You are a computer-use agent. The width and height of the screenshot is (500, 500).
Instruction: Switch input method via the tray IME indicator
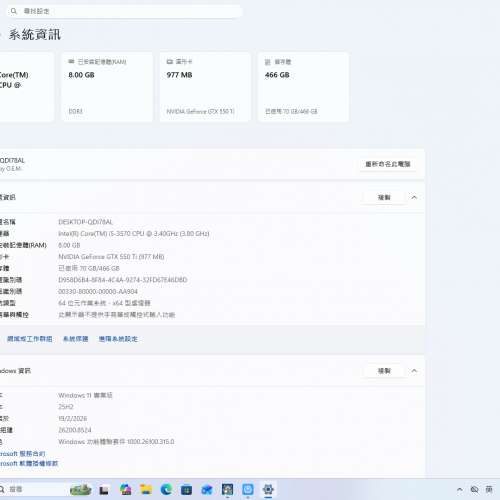click(489, 489)
